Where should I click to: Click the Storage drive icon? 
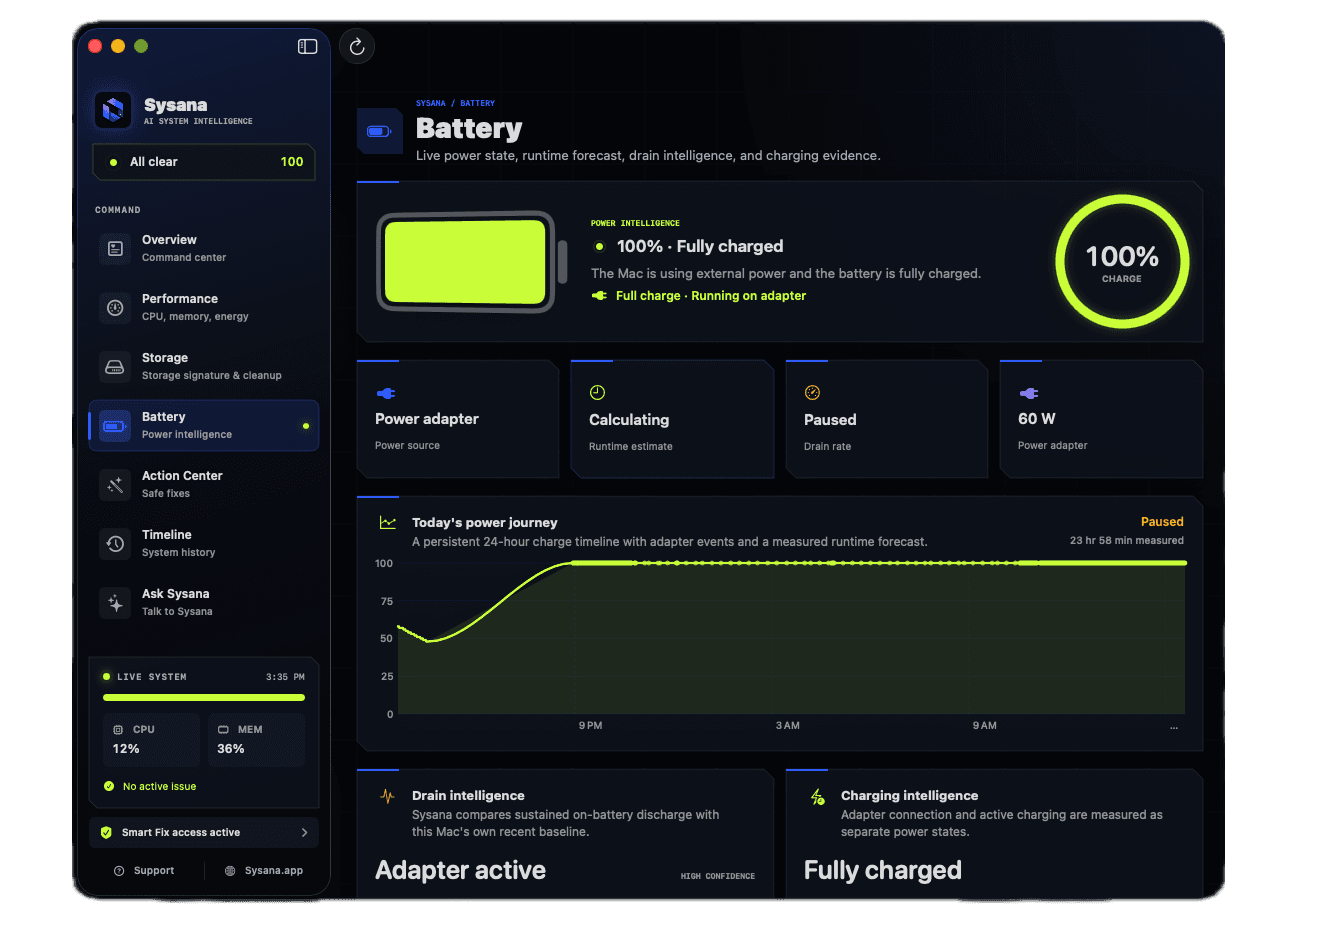tap(115, 366)
